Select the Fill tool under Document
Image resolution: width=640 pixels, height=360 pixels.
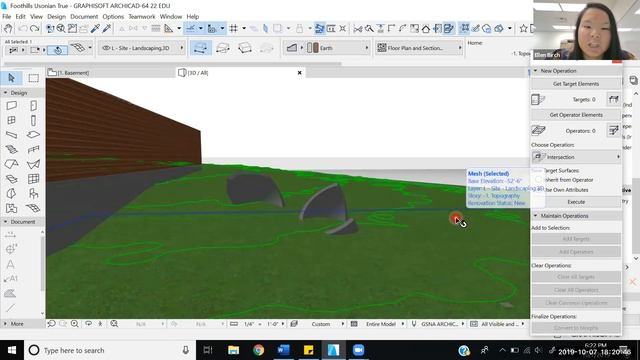point(11,293)
